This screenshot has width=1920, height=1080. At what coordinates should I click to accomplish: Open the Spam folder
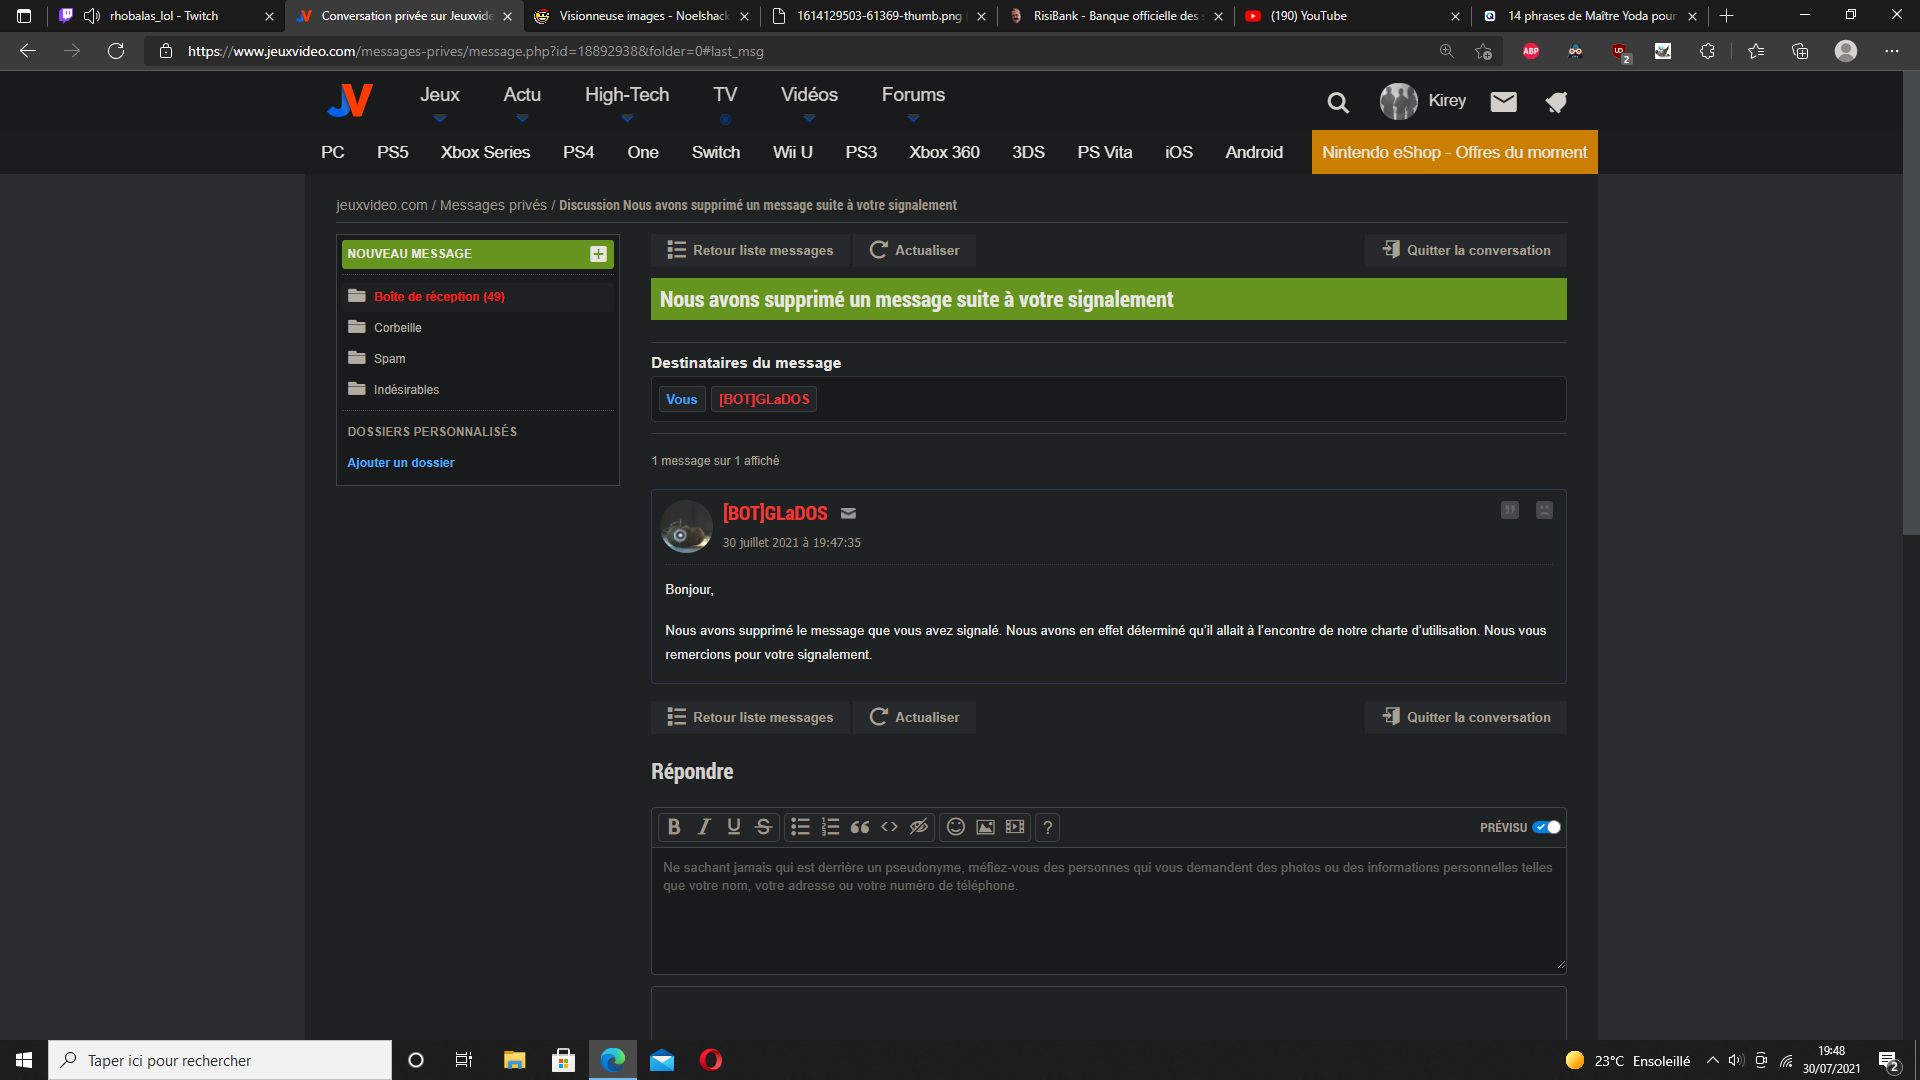coord(389,359)
